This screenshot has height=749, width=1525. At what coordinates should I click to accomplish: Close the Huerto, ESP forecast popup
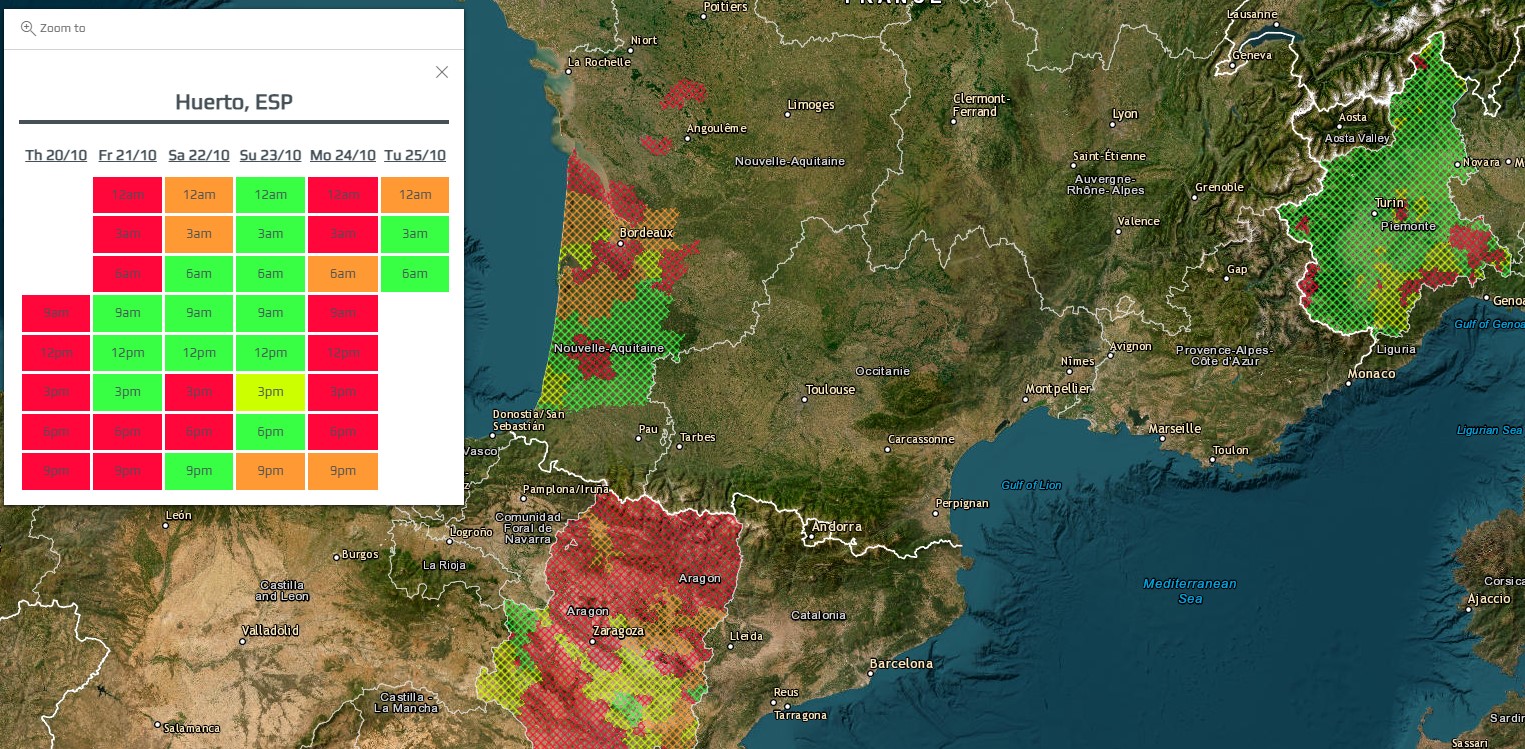click(442, 72)
